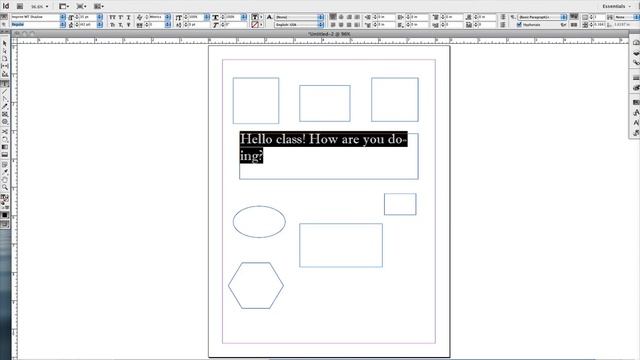
Task: Click the Untitled-2 document title tab
Action: click(329, 34)
